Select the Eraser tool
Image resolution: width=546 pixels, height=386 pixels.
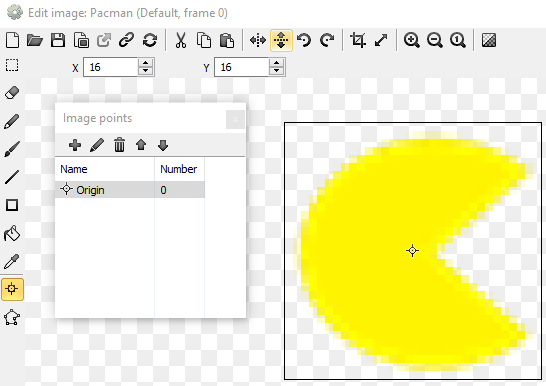click(12, 93)
